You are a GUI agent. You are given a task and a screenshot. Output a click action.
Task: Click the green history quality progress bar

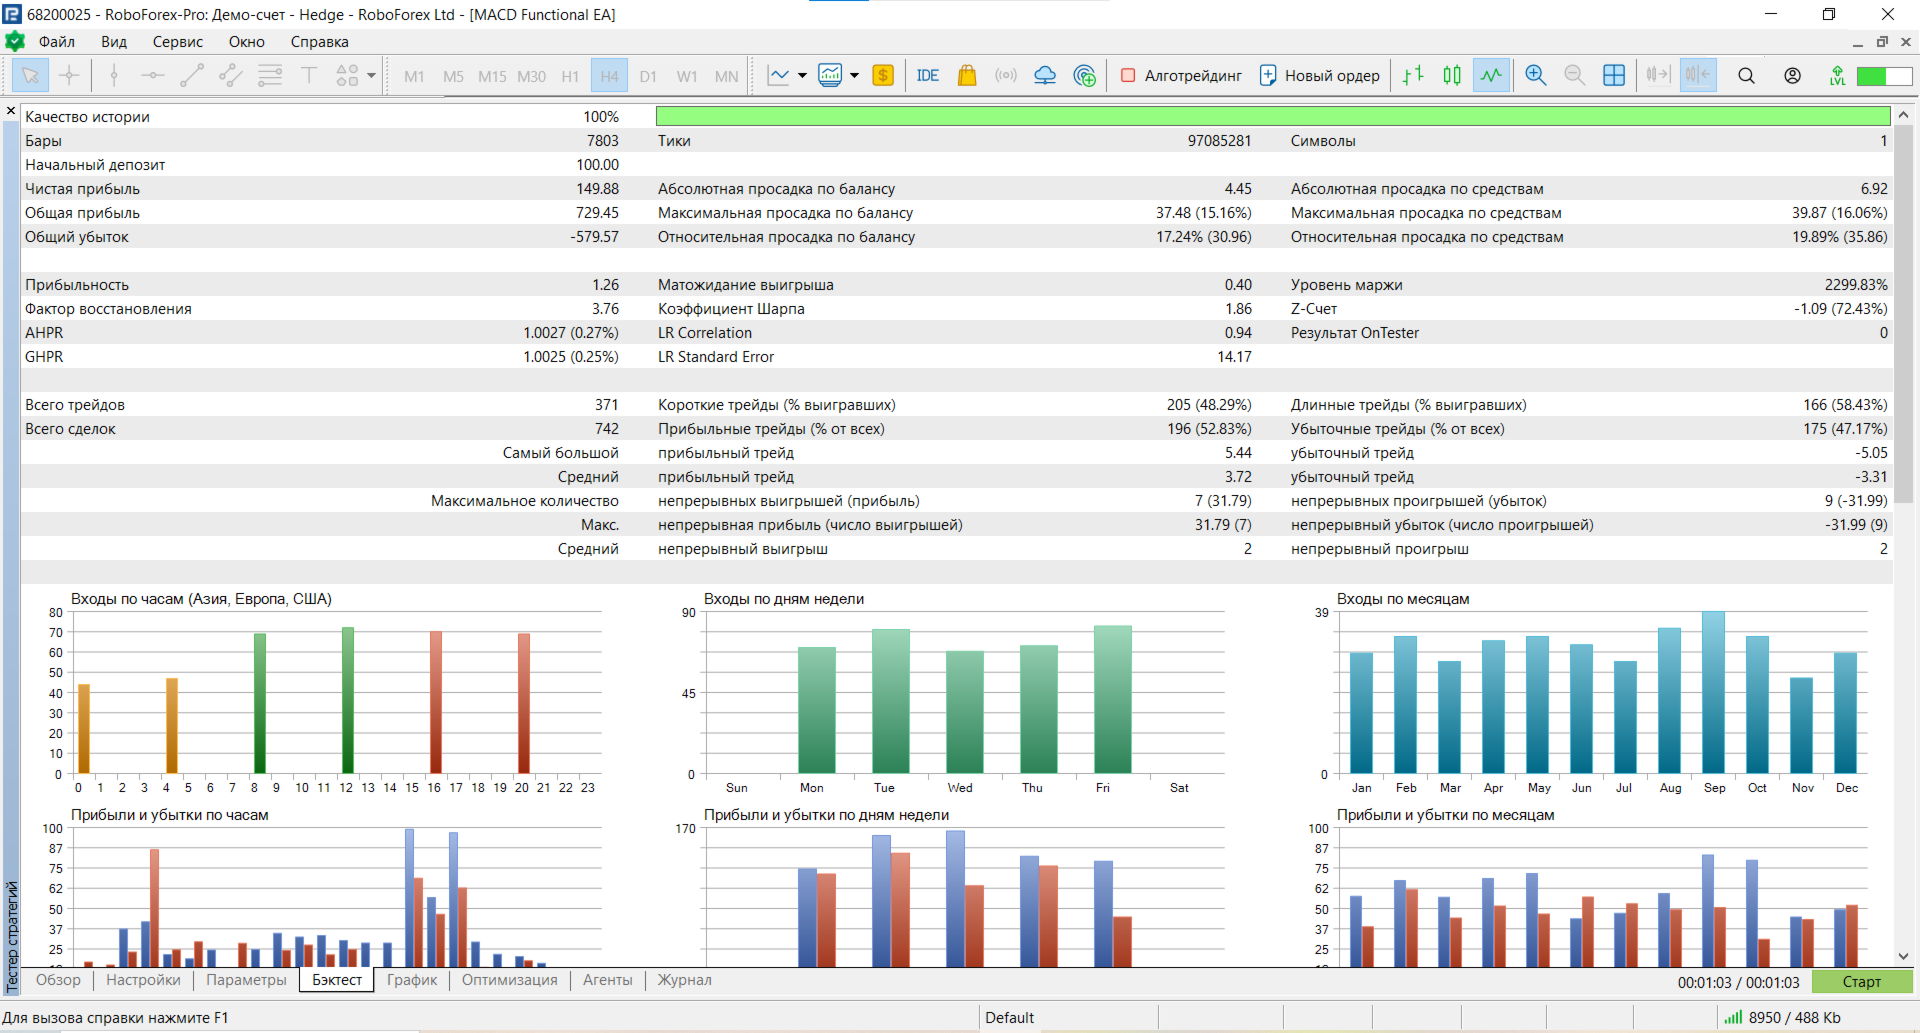point(1272,117)
